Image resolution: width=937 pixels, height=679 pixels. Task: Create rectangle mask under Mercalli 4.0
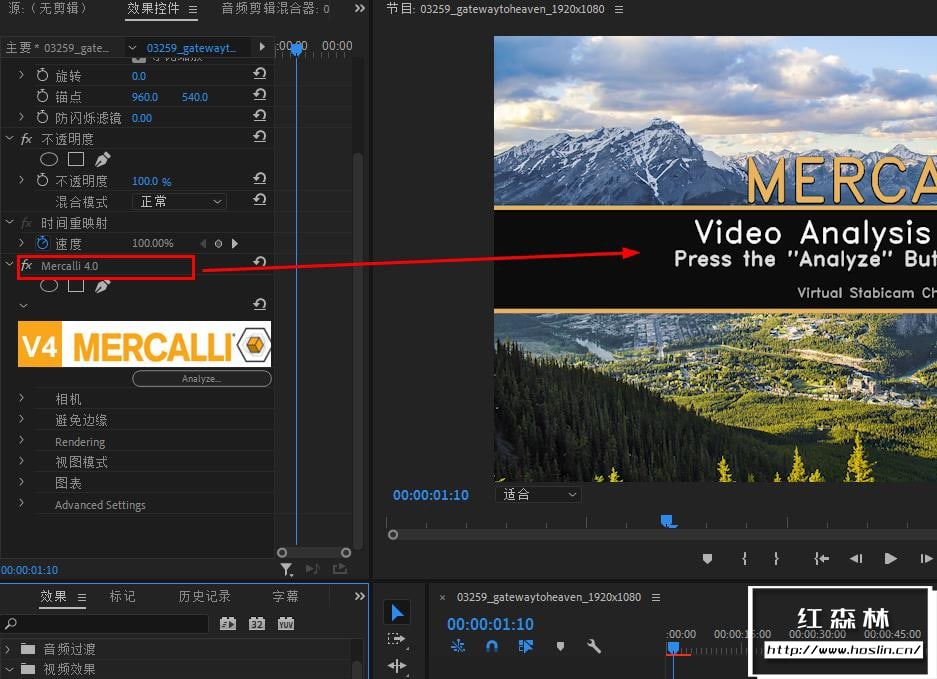tap(76, 286)
